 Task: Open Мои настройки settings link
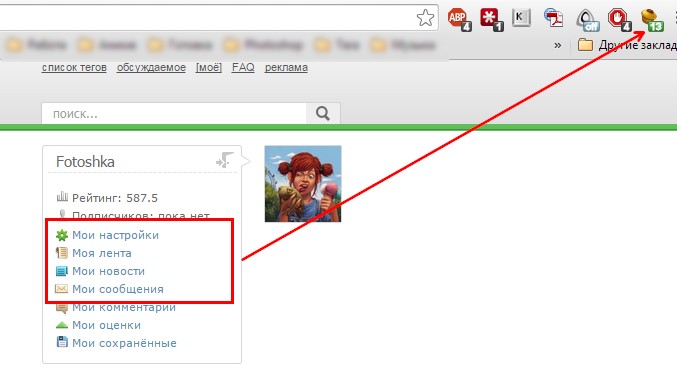tap(115, 235)
